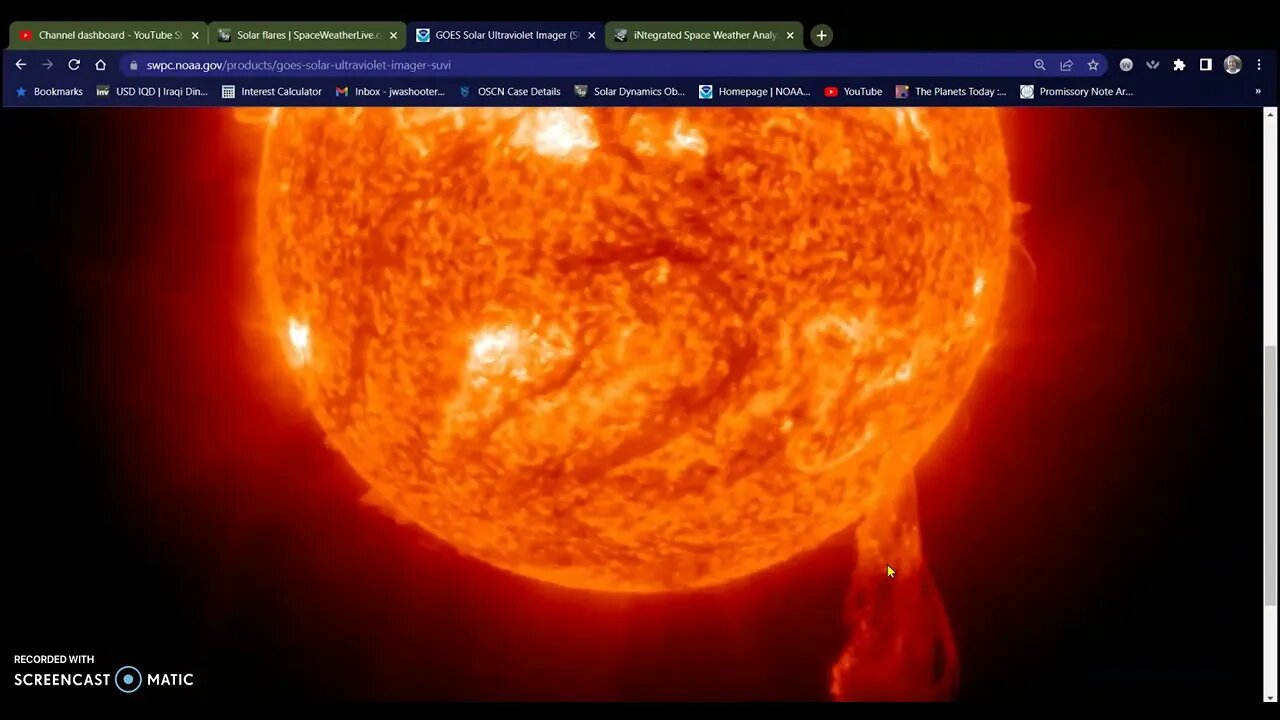Open the Chrome profile avatar
Viewport: 1280px width, 720px height.
pyautogui.click(x=1233, y=65)
